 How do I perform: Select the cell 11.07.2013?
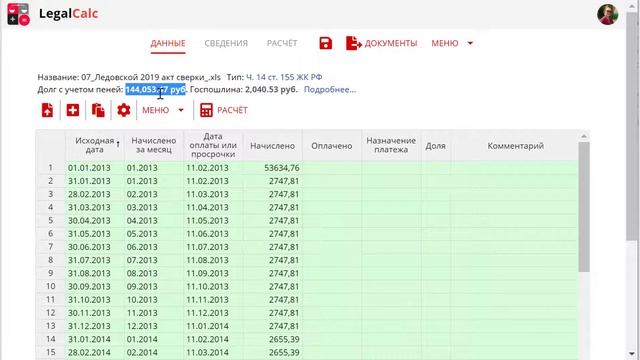213,247
